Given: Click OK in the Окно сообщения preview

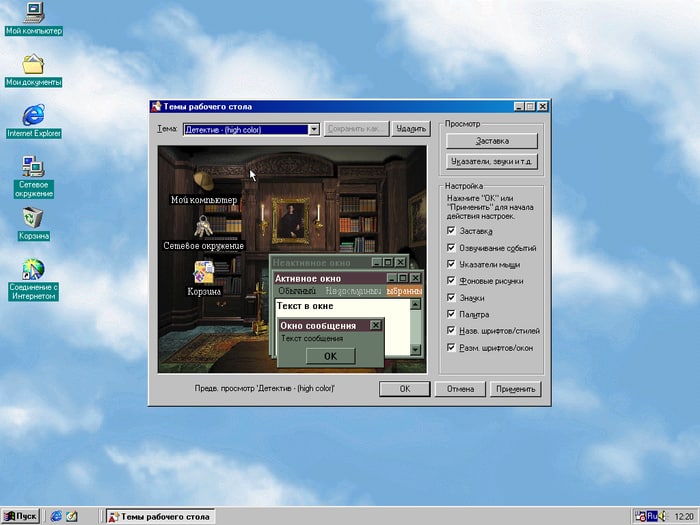Looking at the screenshot, I should [x=330, y=356].
